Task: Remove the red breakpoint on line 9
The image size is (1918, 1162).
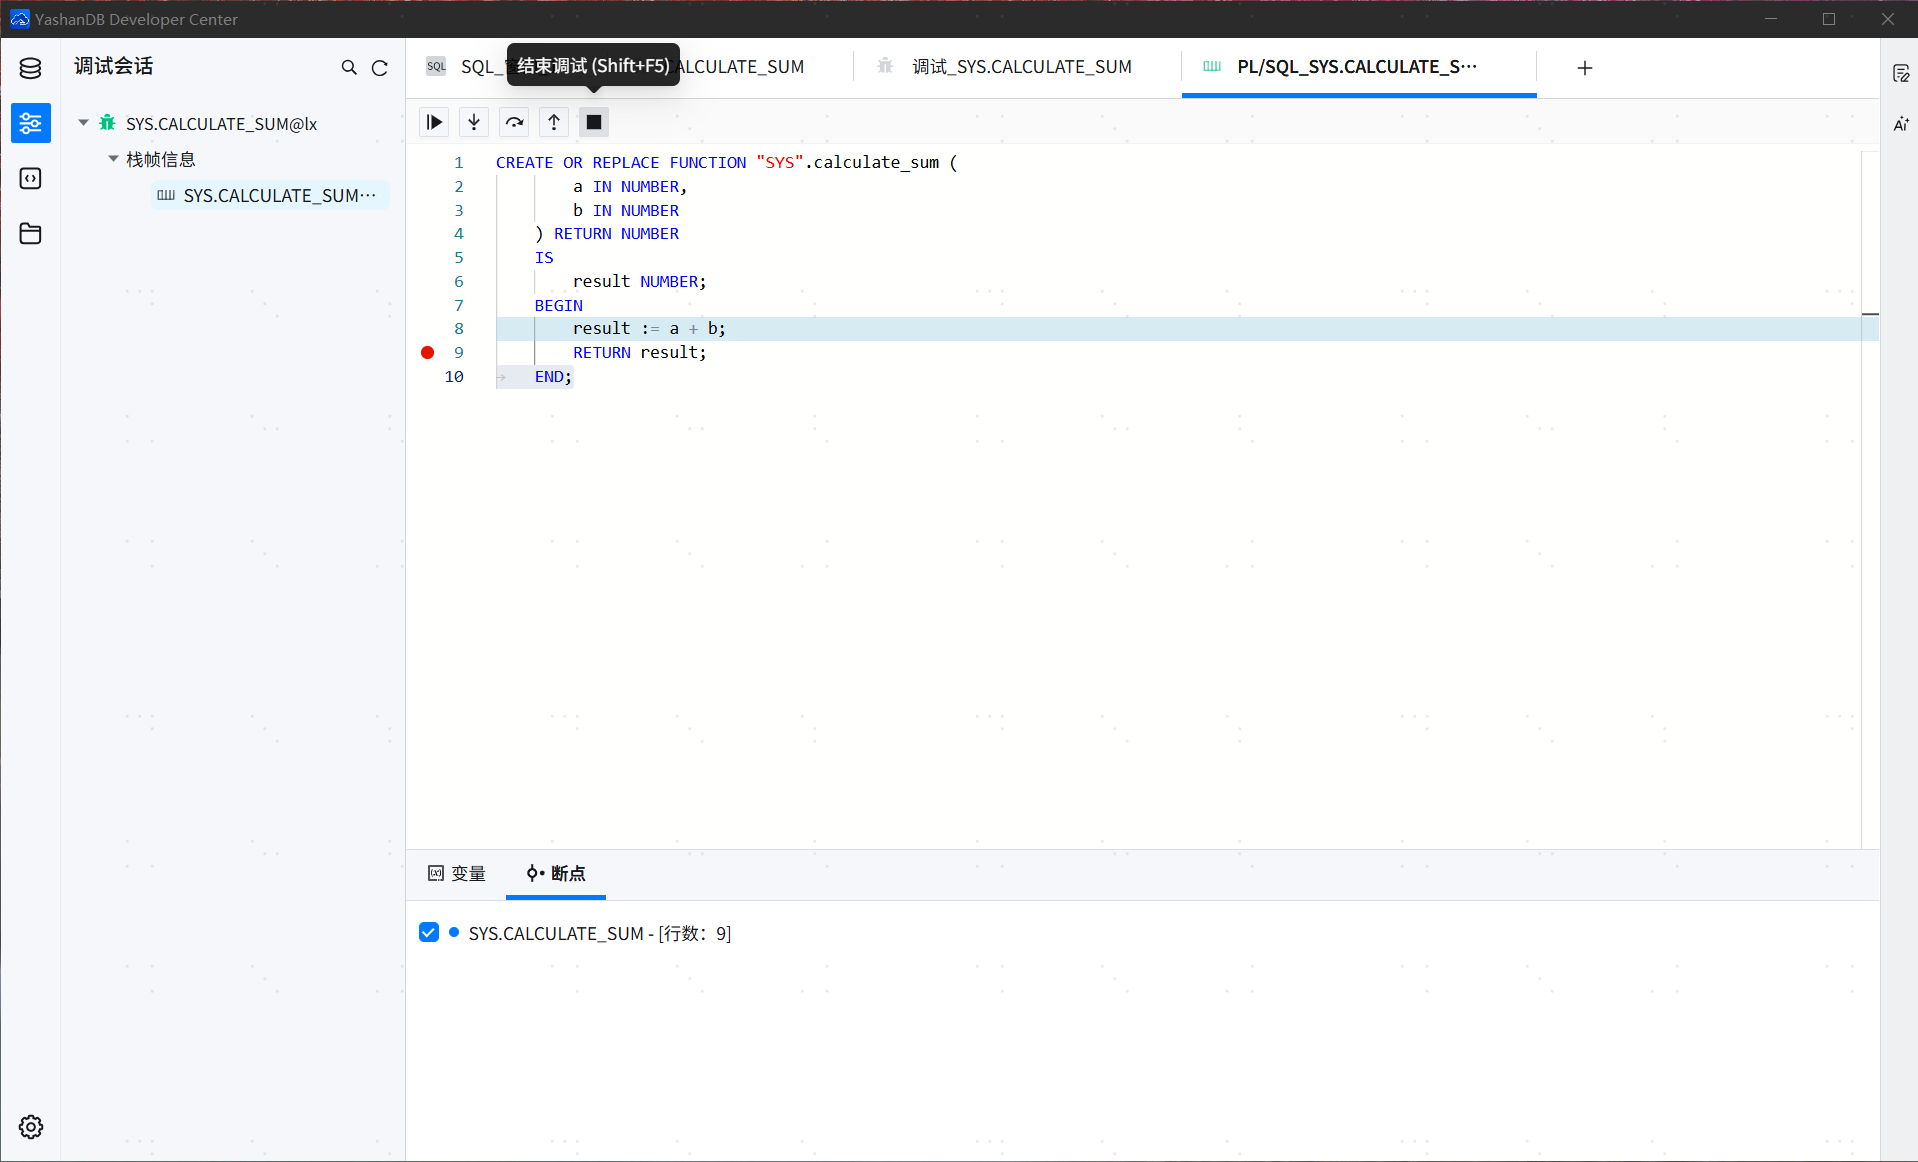Action: click(428, 352)
